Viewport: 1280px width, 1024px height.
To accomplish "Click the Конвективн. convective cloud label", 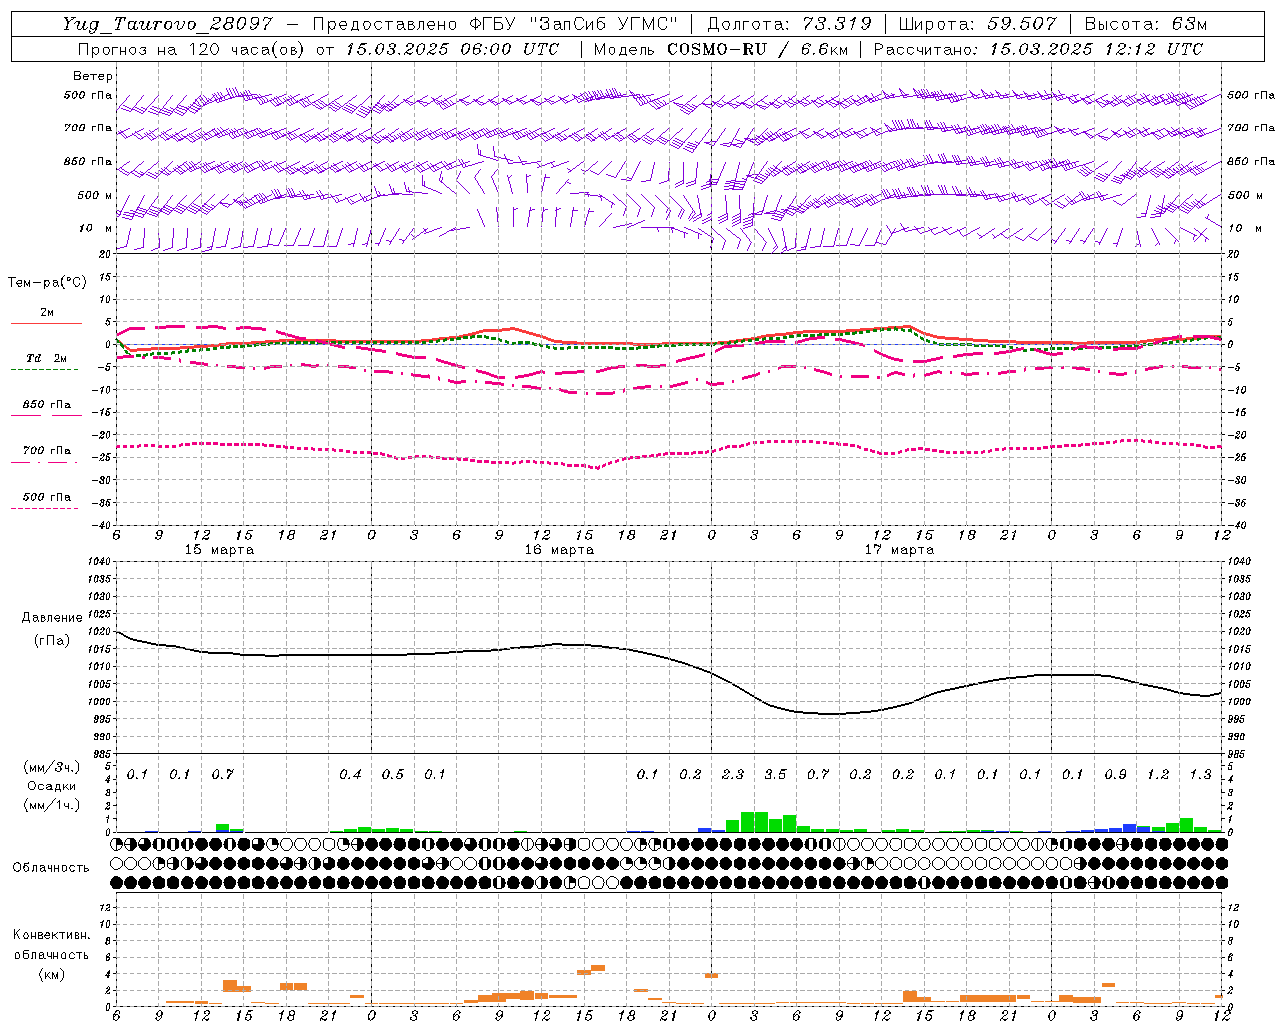I will pos(51,935).
